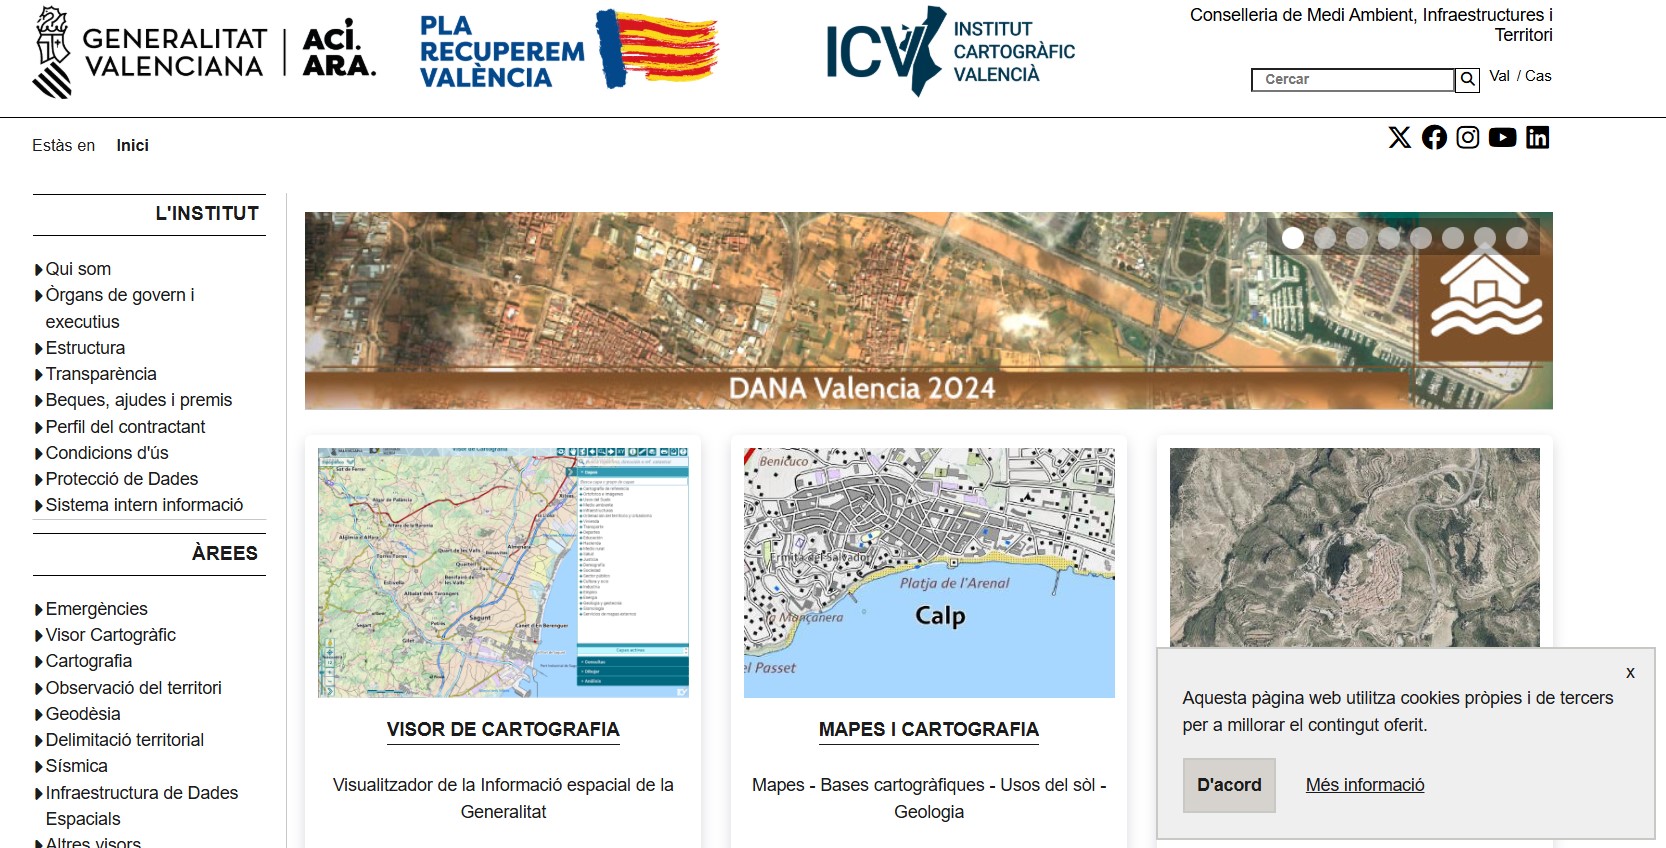
Task: Open the Pla Recuperem València logo
Action: point(569,50)
